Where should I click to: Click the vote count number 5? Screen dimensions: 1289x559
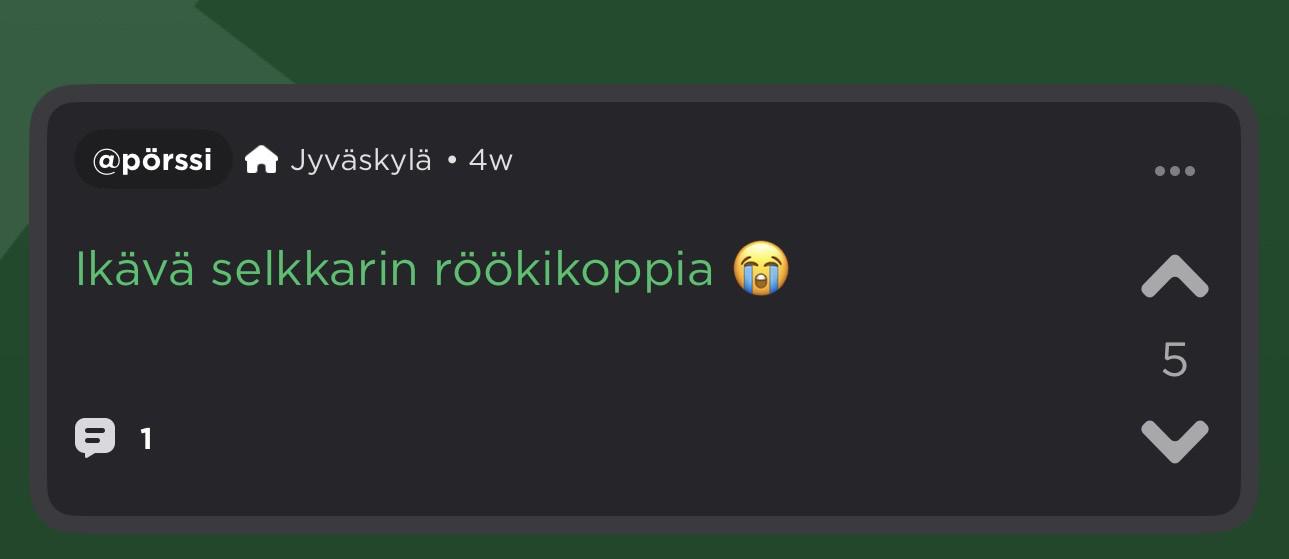(1174, 360)
